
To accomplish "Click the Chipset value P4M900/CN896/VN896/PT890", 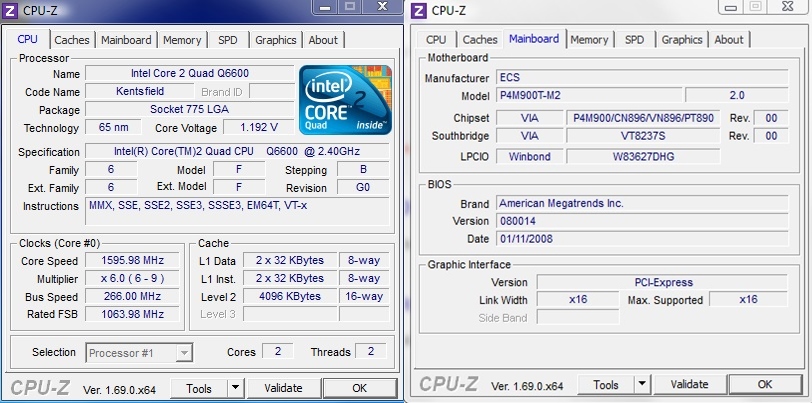I will (643, 118).
